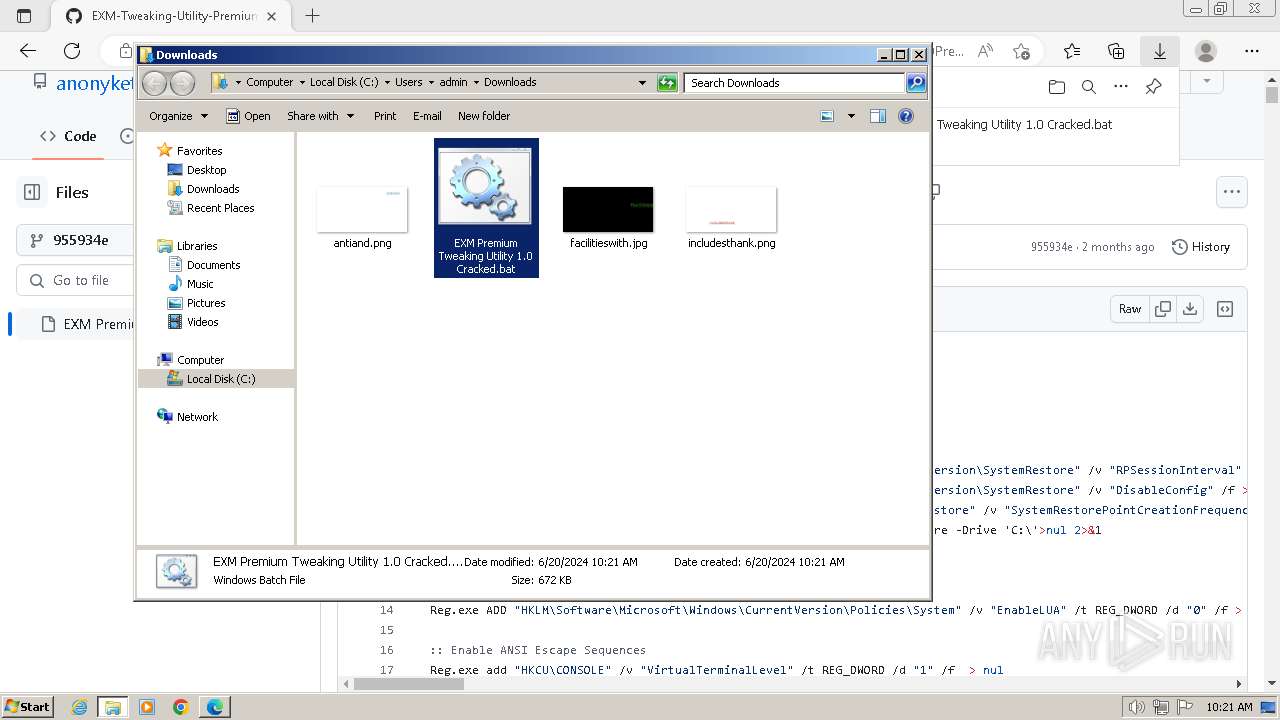Image resolution: width=1280 pixels, height=720 pixels.
Task: Toggle the Explorer preview pane icon
Action: coord(878,116)
